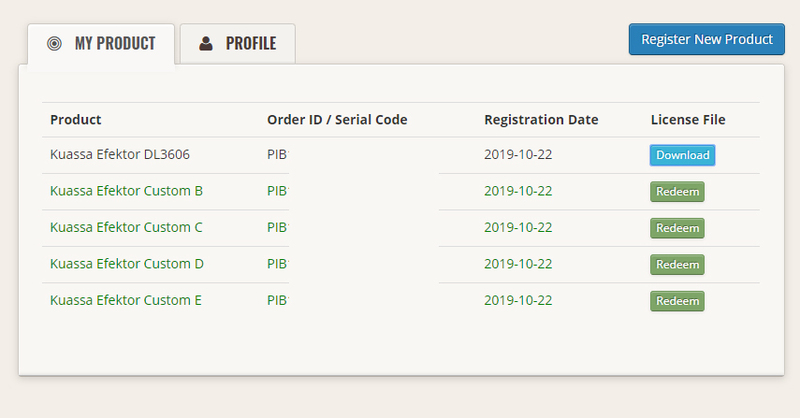Select the Kuassa Efektor Custom C product
The image size is (800, 418).
[x=126, y=227]
